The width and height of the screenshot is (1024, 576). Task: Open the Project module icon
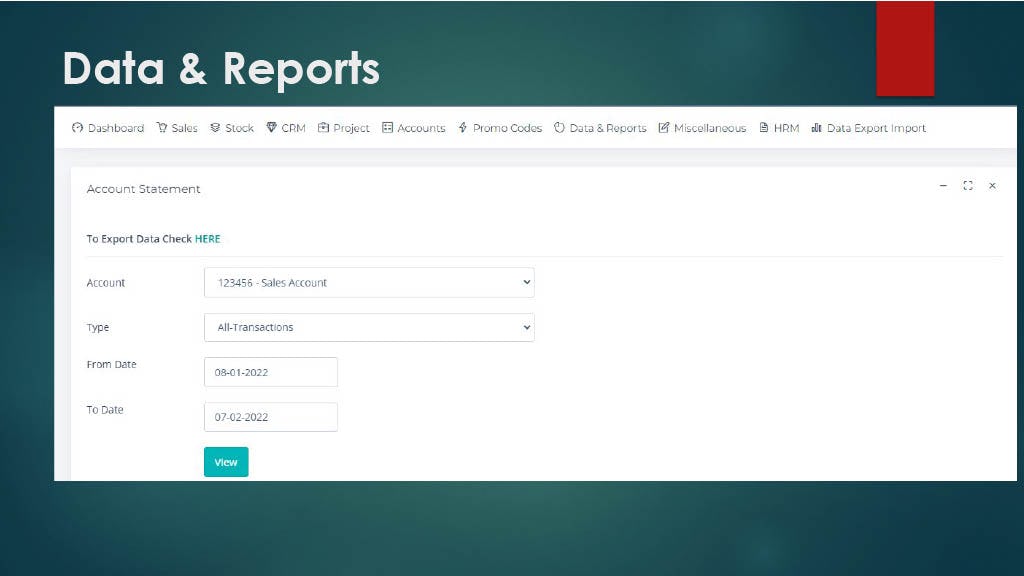322,128
